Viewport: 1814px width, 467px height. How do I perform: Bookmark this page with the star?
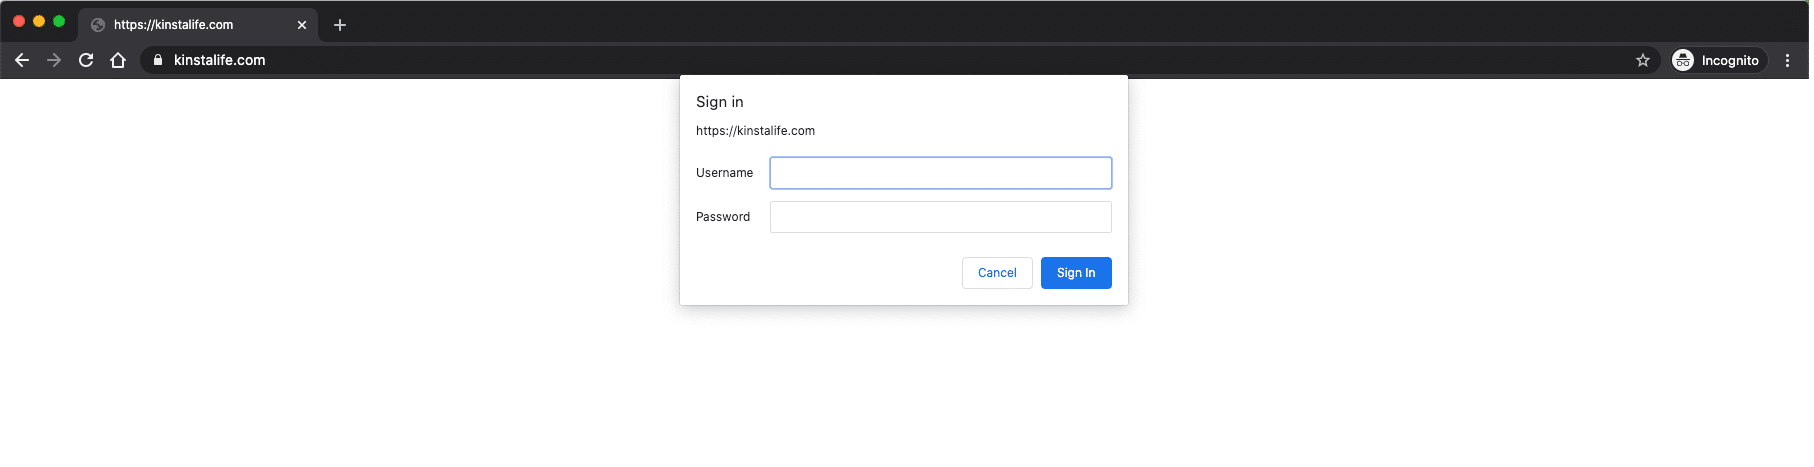pyautogui.click(x=1642, y=60)
